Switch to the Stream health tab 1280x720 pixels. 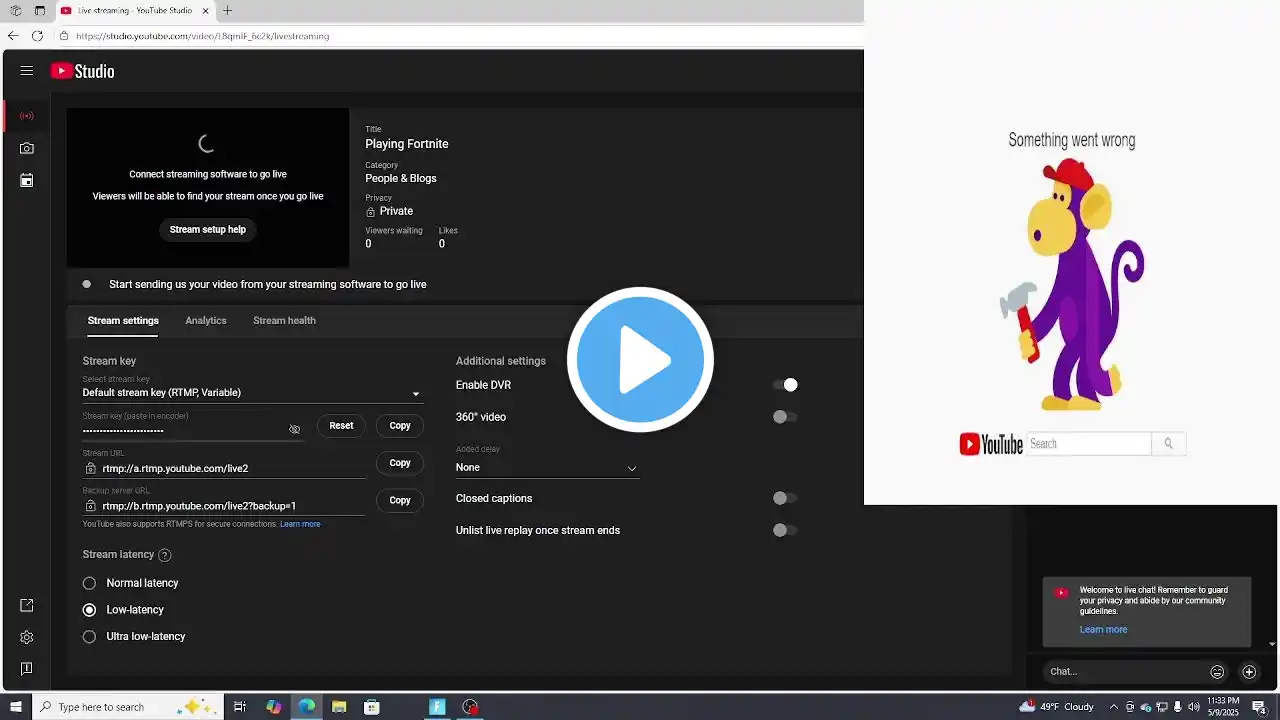pyautogui.click(x=284, y=321)
